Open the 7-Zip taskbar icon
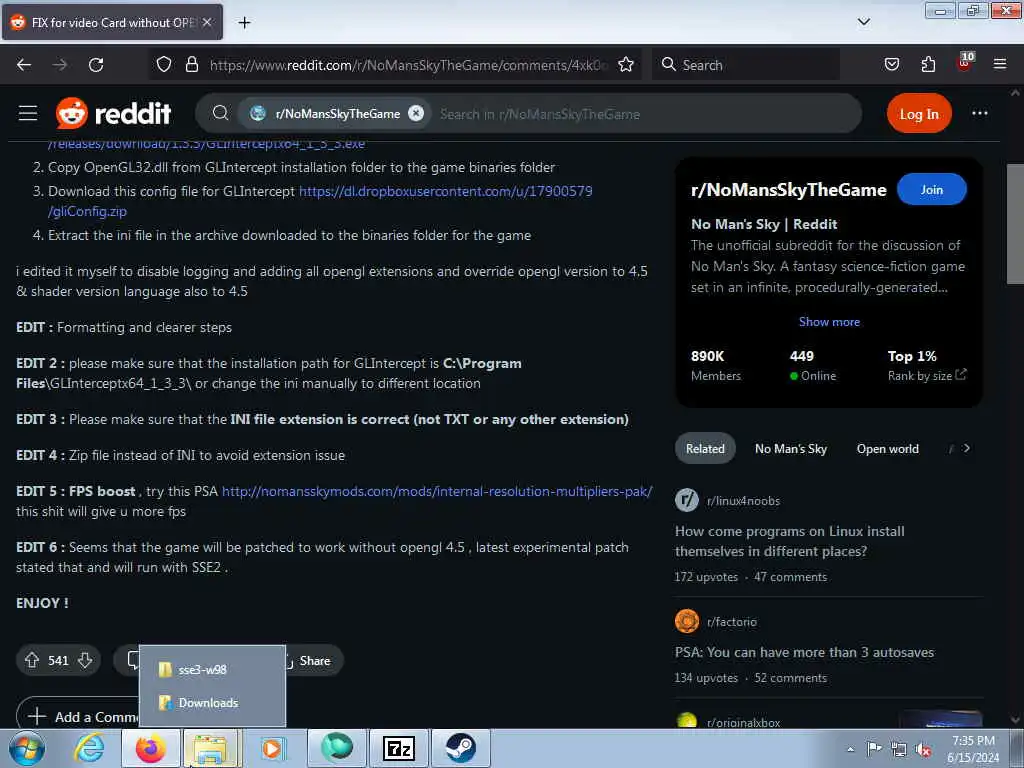This screenshot has width=1024, height=768. click(399, 748)
